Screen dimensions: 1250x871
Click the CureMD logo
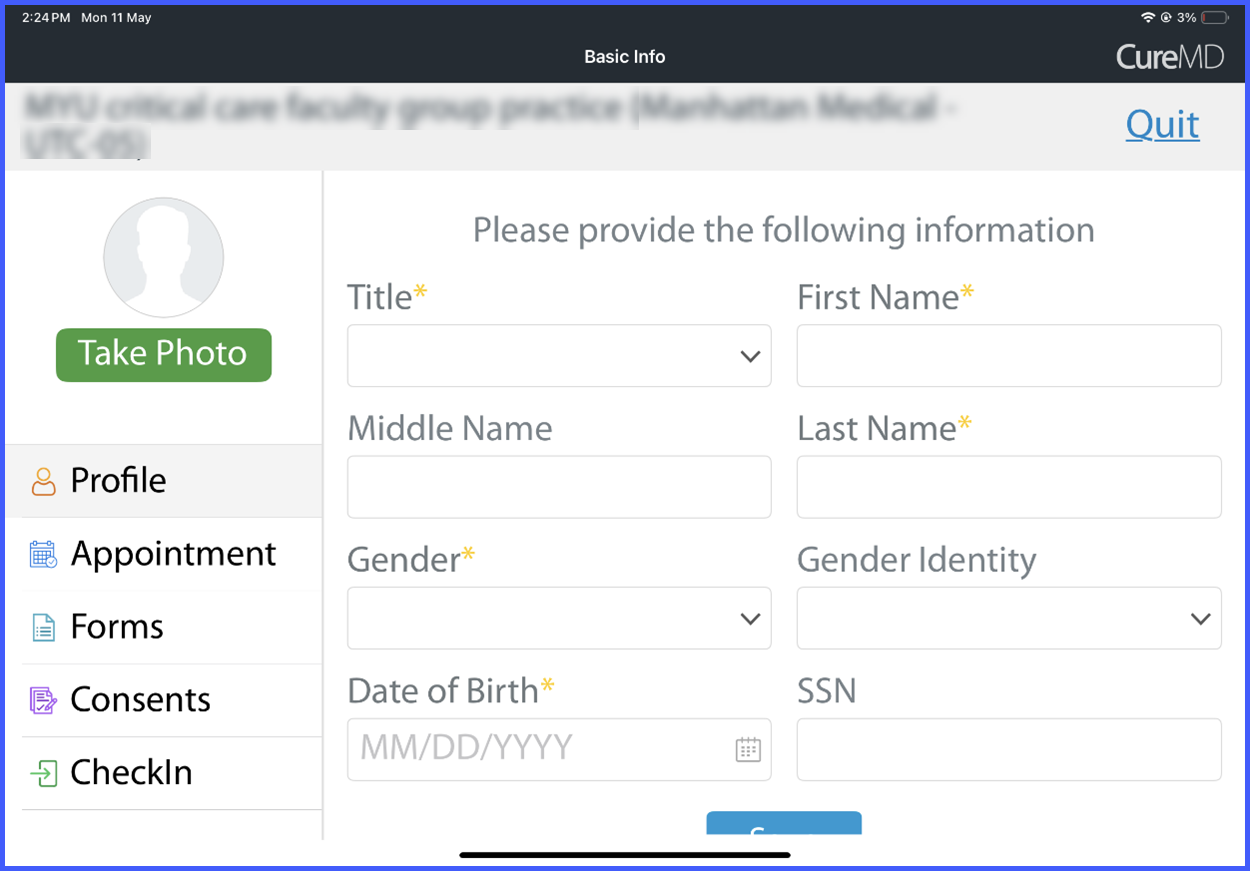(1169, 57)
